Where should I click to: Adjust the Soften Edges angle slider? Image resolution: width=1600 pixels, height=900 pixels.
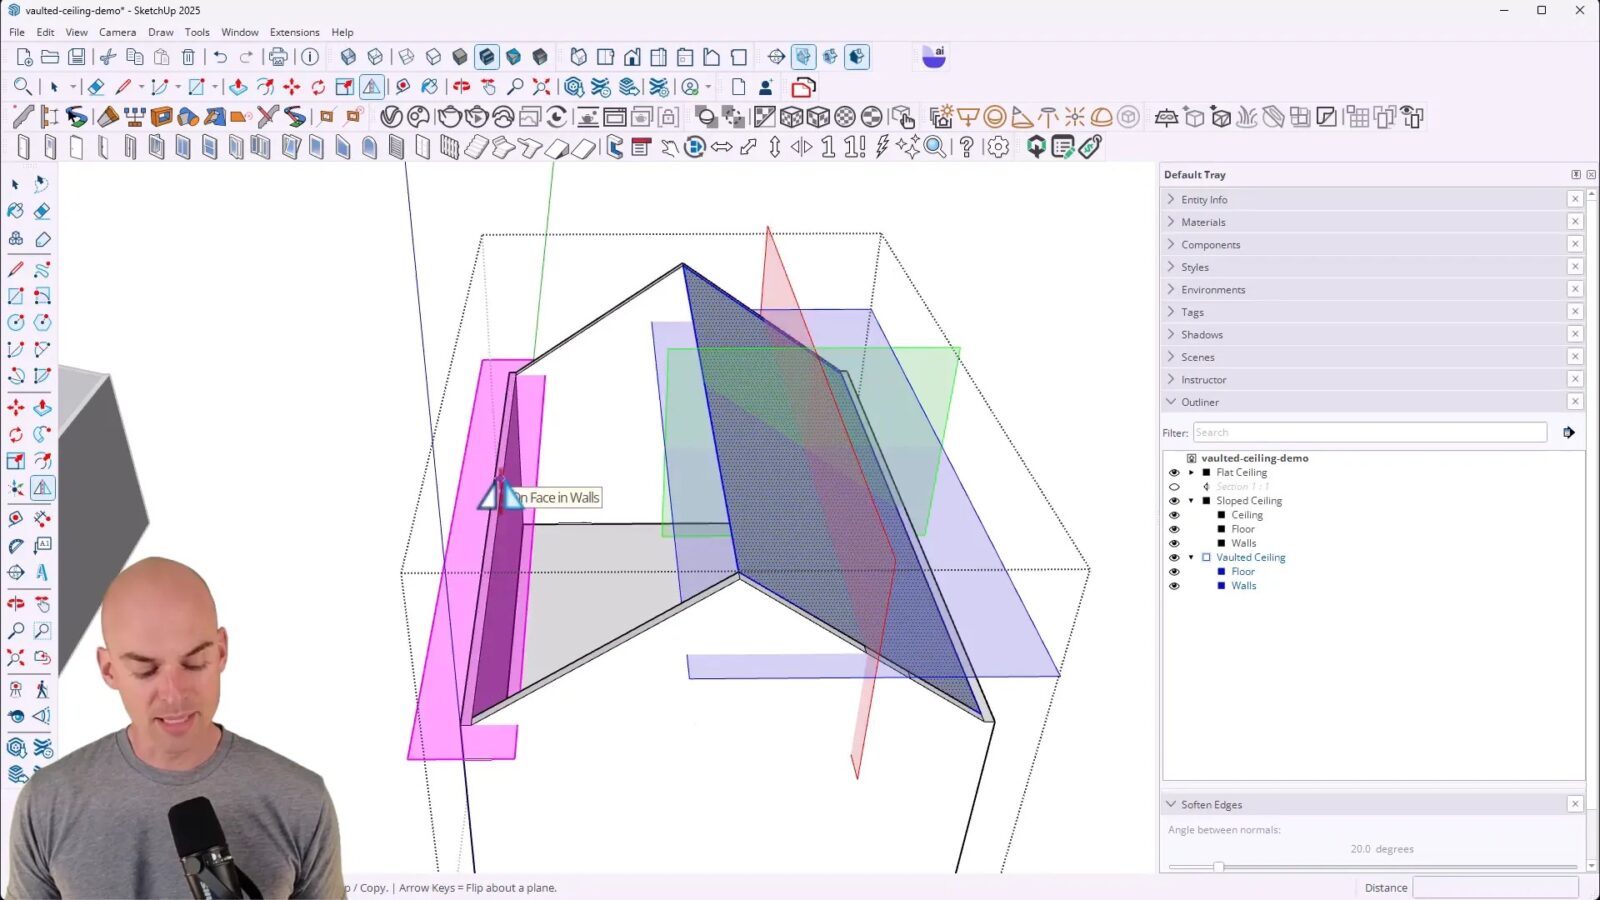pos(1220,867)
